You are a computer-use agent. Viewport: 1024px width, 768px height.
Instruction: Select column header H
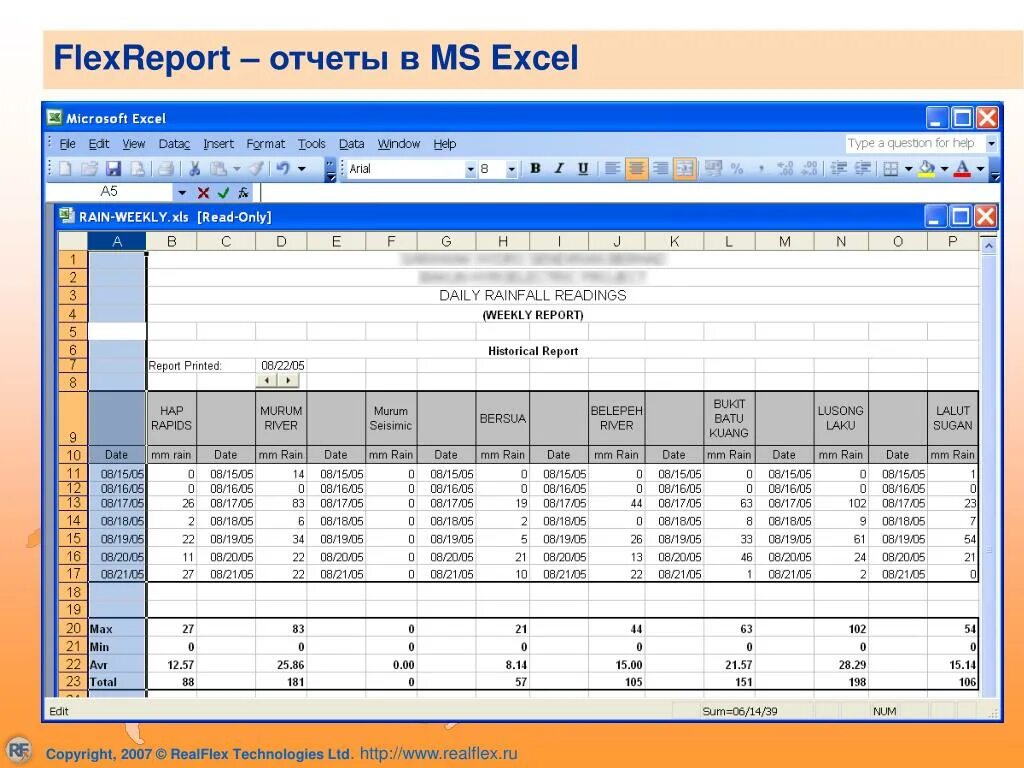click(x=503, y=242)
